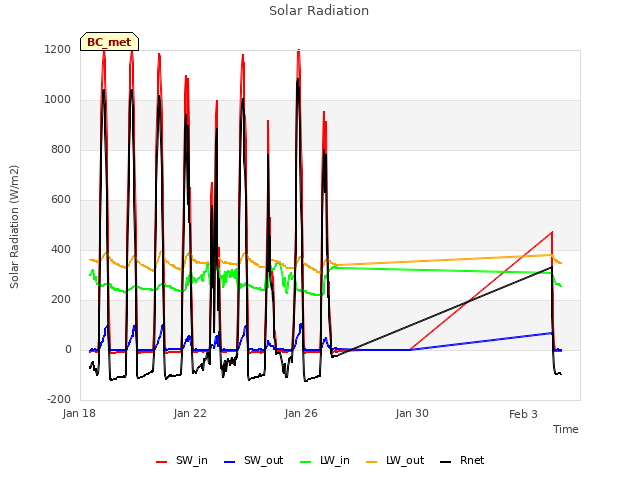Click the 200 y-axis tick label
Image resolution: width=640 pixels, height=480 pixels.
coord(61,300)
